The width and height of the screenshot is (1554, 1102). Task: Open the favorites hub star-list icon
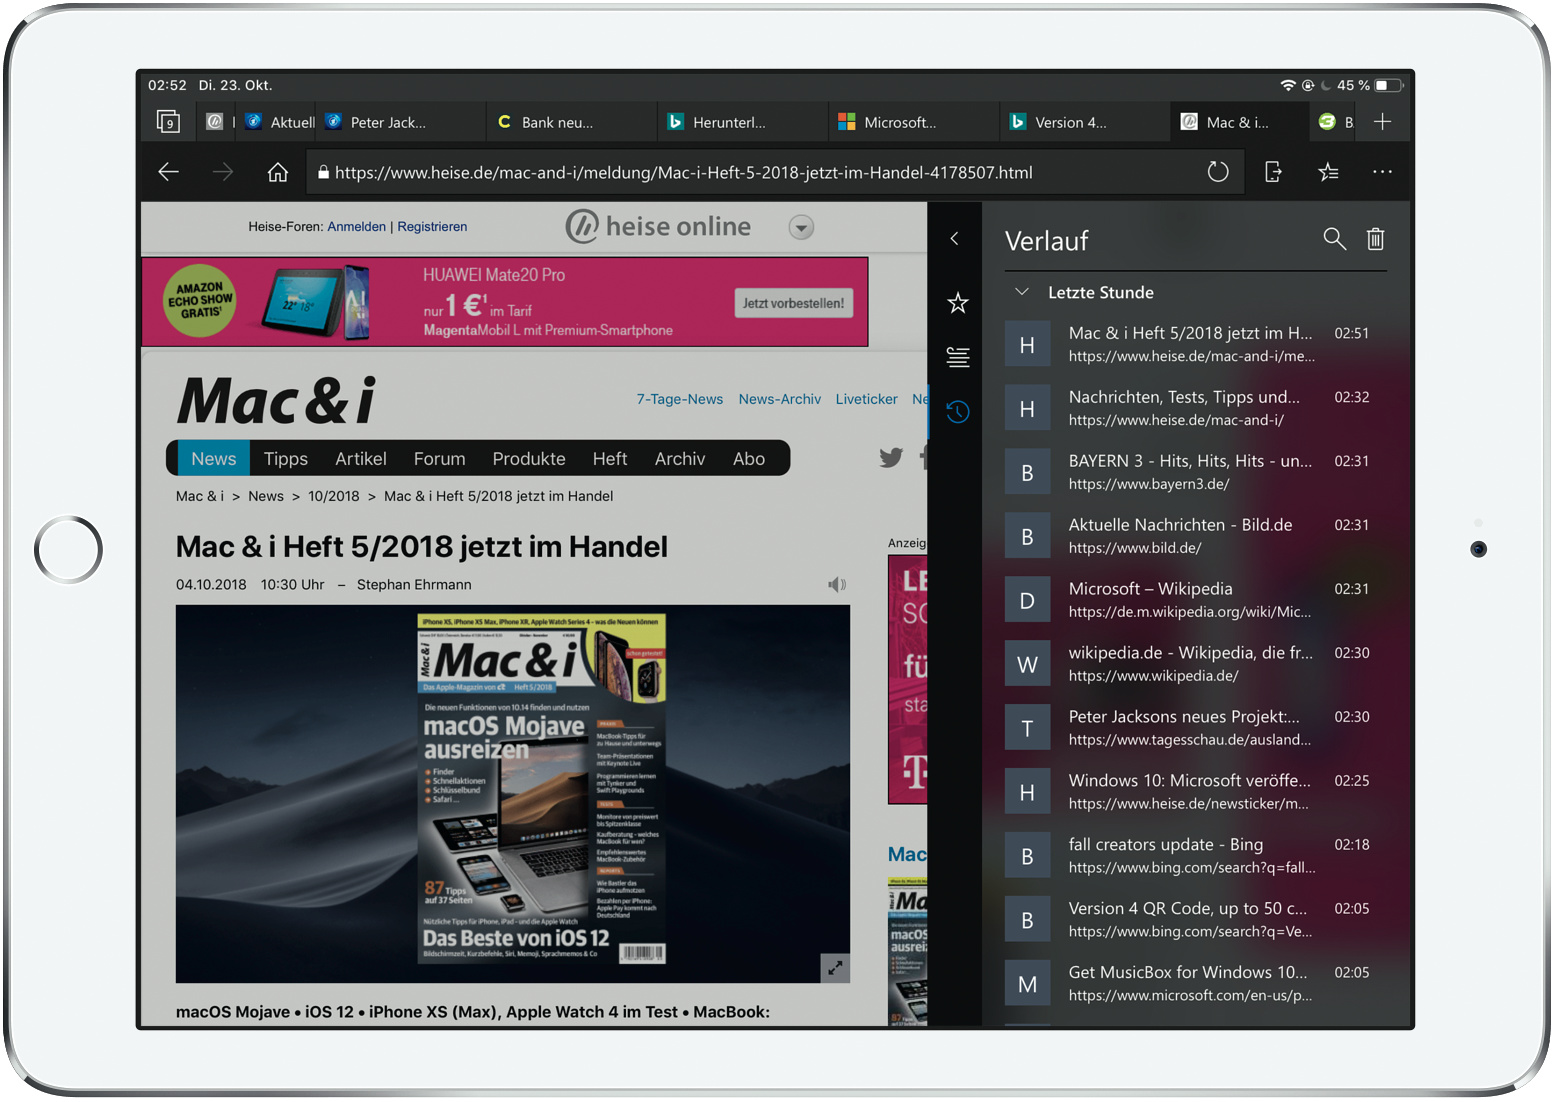(1328, 172)
